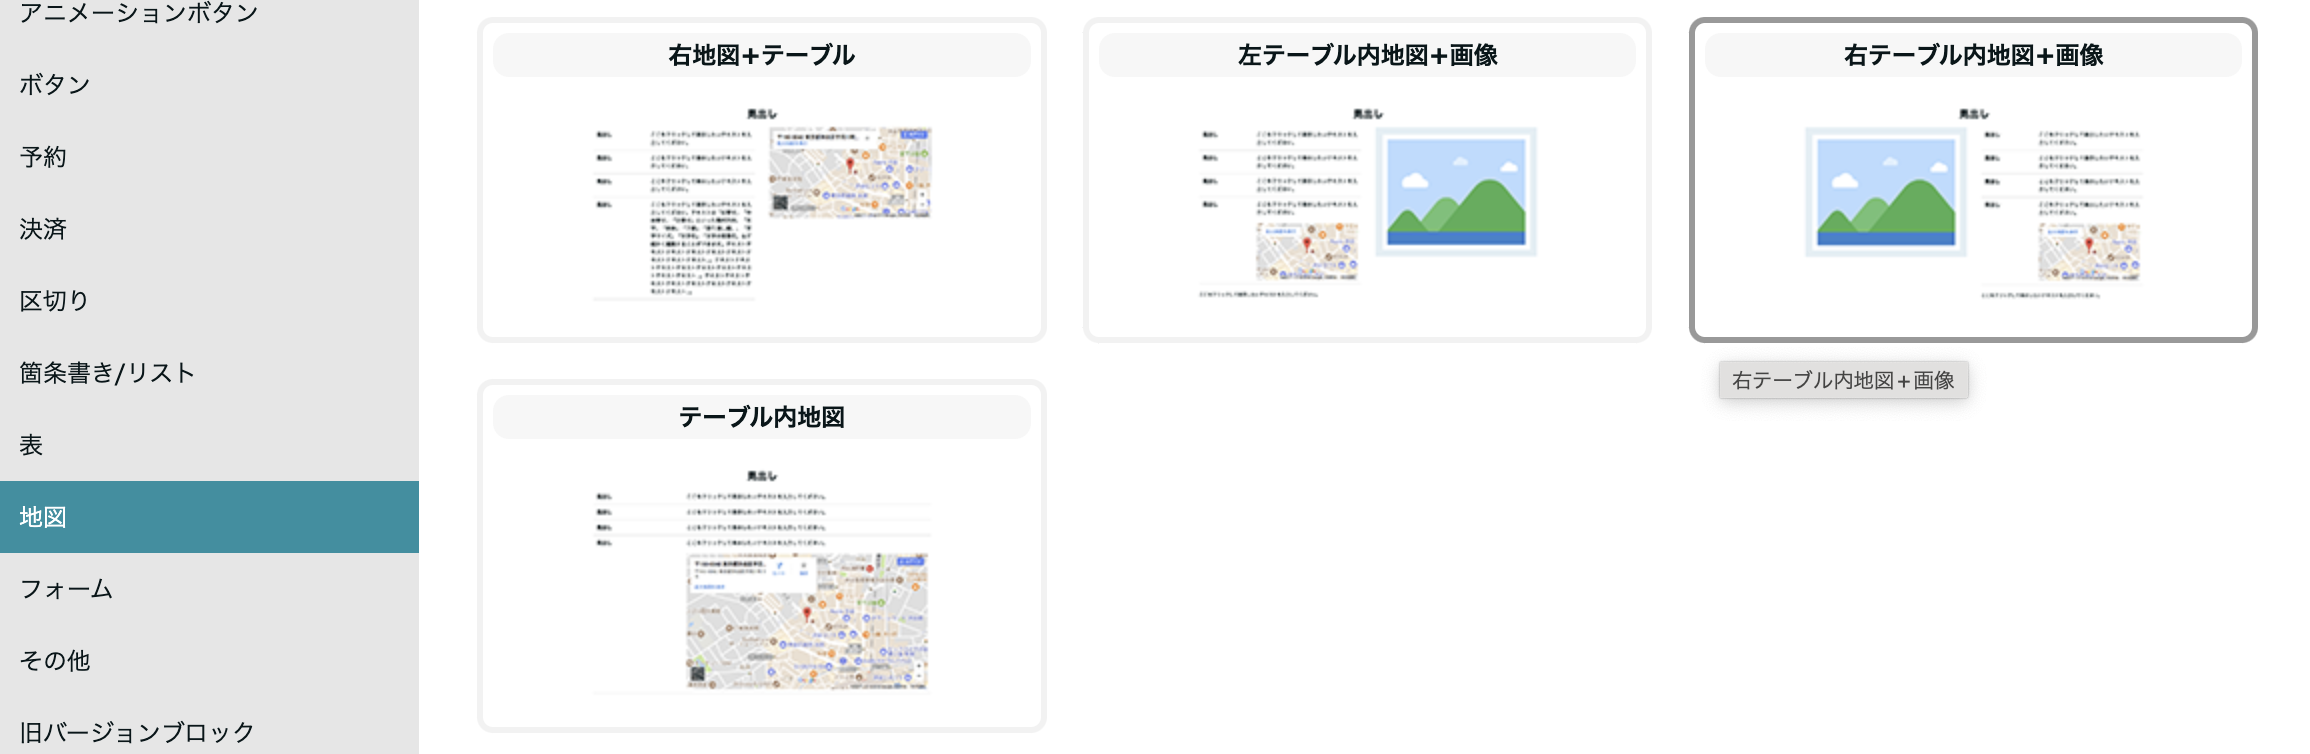Click small map in 右テーブル内地図+画像 card
The height and width of the screenshot is (754, 2310).
(x=2089, y=252)
